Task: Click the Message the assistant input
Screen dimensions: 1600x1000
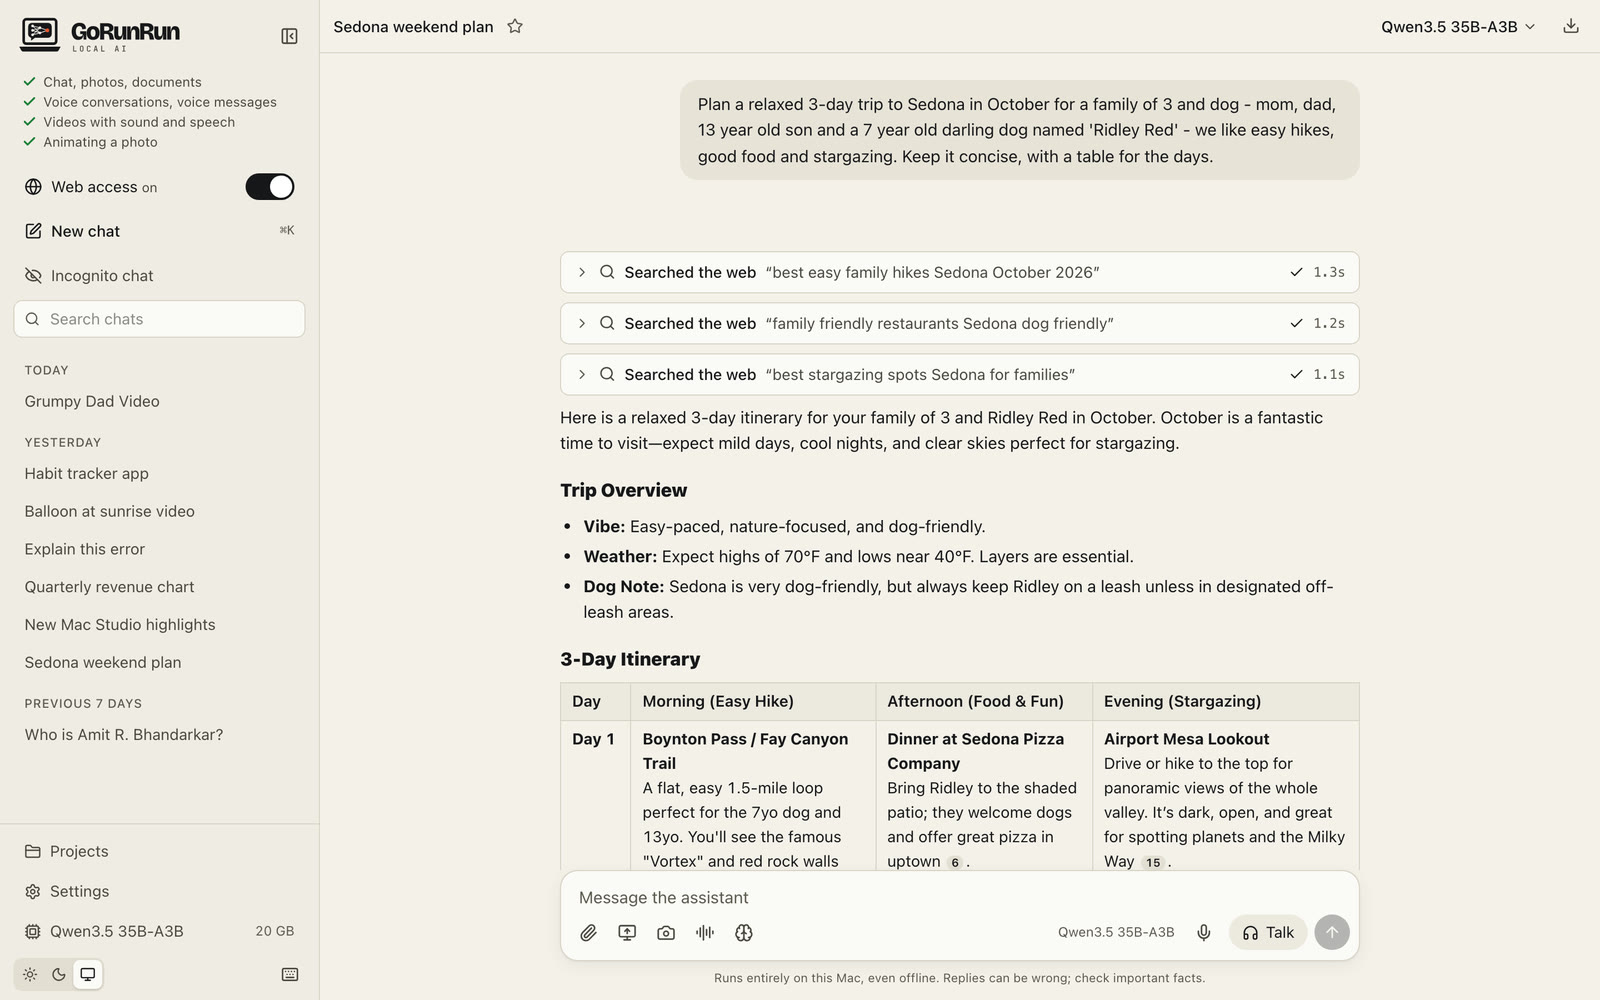Action: (959, 898)
